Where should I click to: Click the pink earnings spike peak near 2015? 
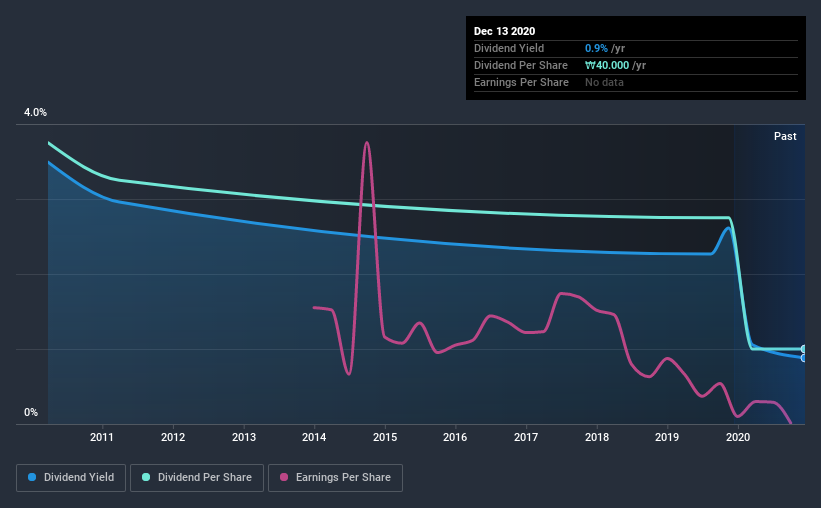367,143
